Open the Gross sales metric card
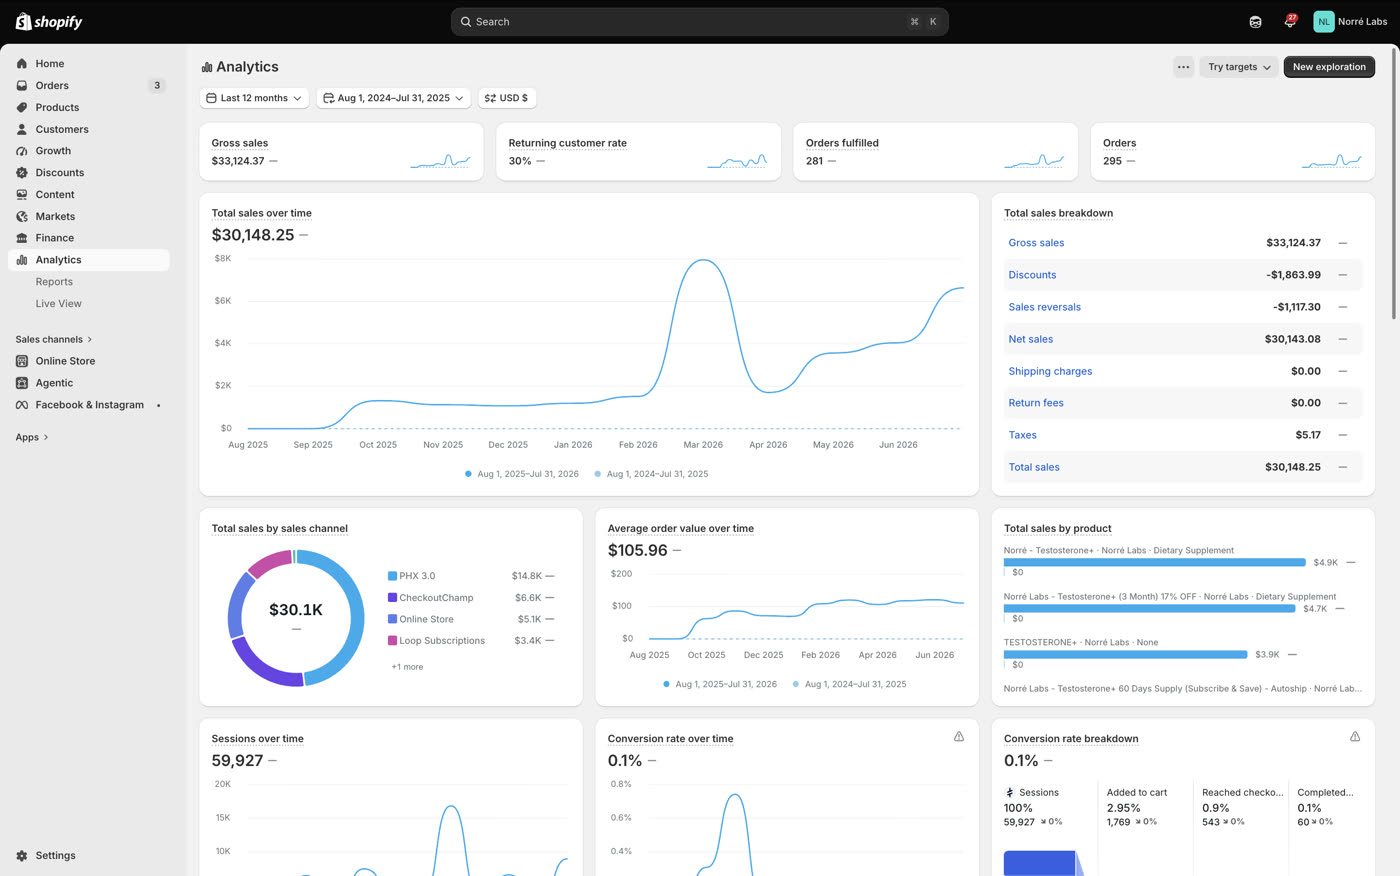Screen dimensions: 1400x876 pos(341,152)
